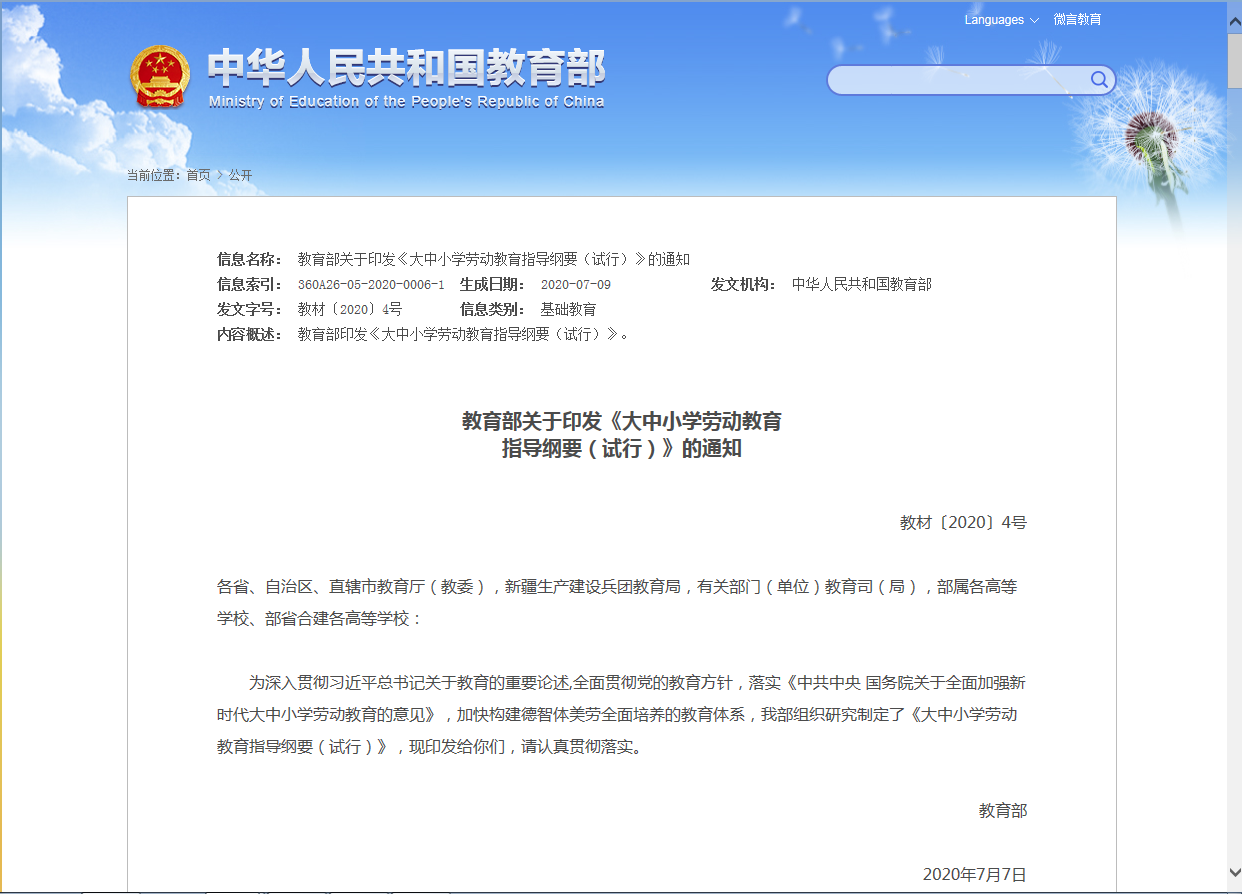The width and height of the screenshot is (1242, 894).
Task: Click the 信息类别 label
Action: pos(493,310)
